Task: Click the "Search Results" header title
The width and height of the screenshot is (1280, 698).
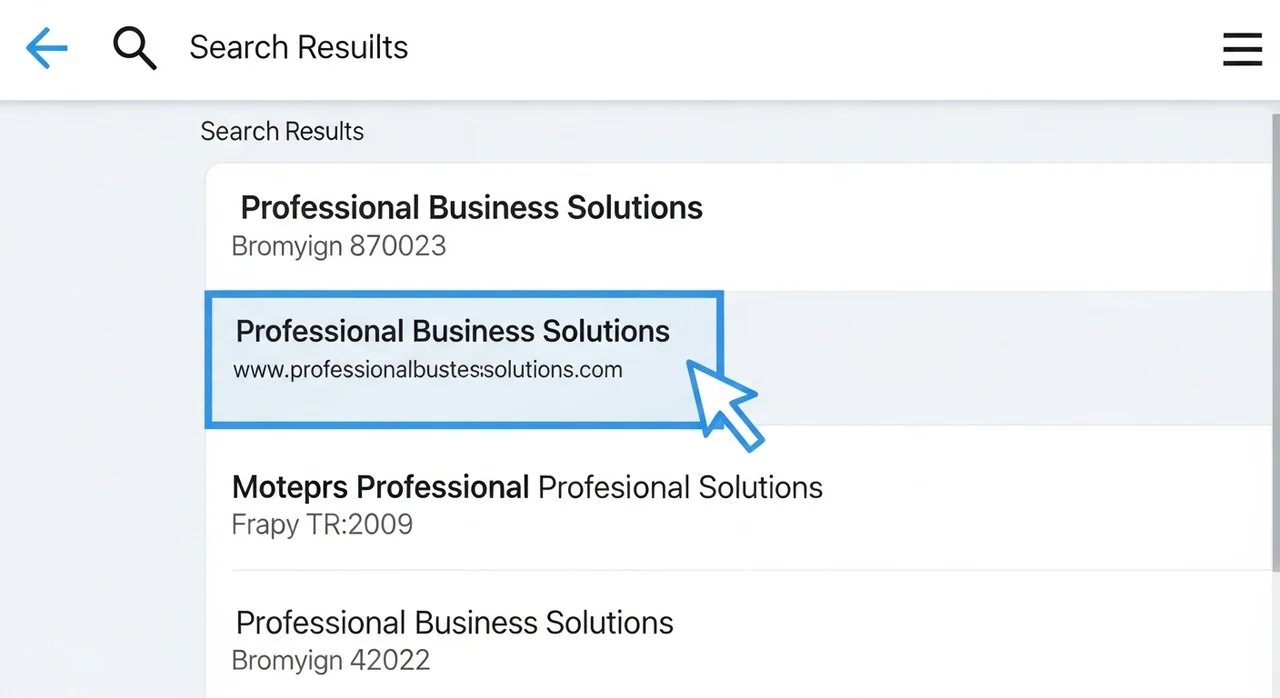Action: coord(298,48)
